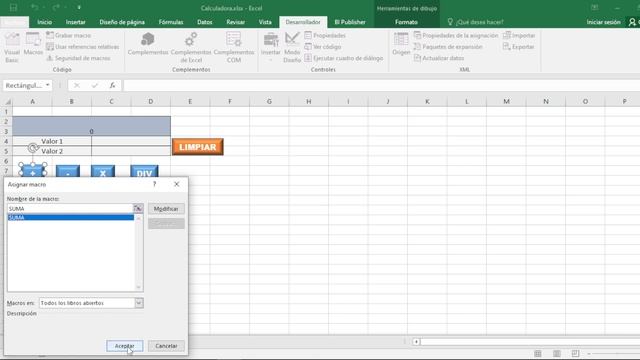
Task: Click Aceptar in Asignar macro dialog
Action: (124, 346)
